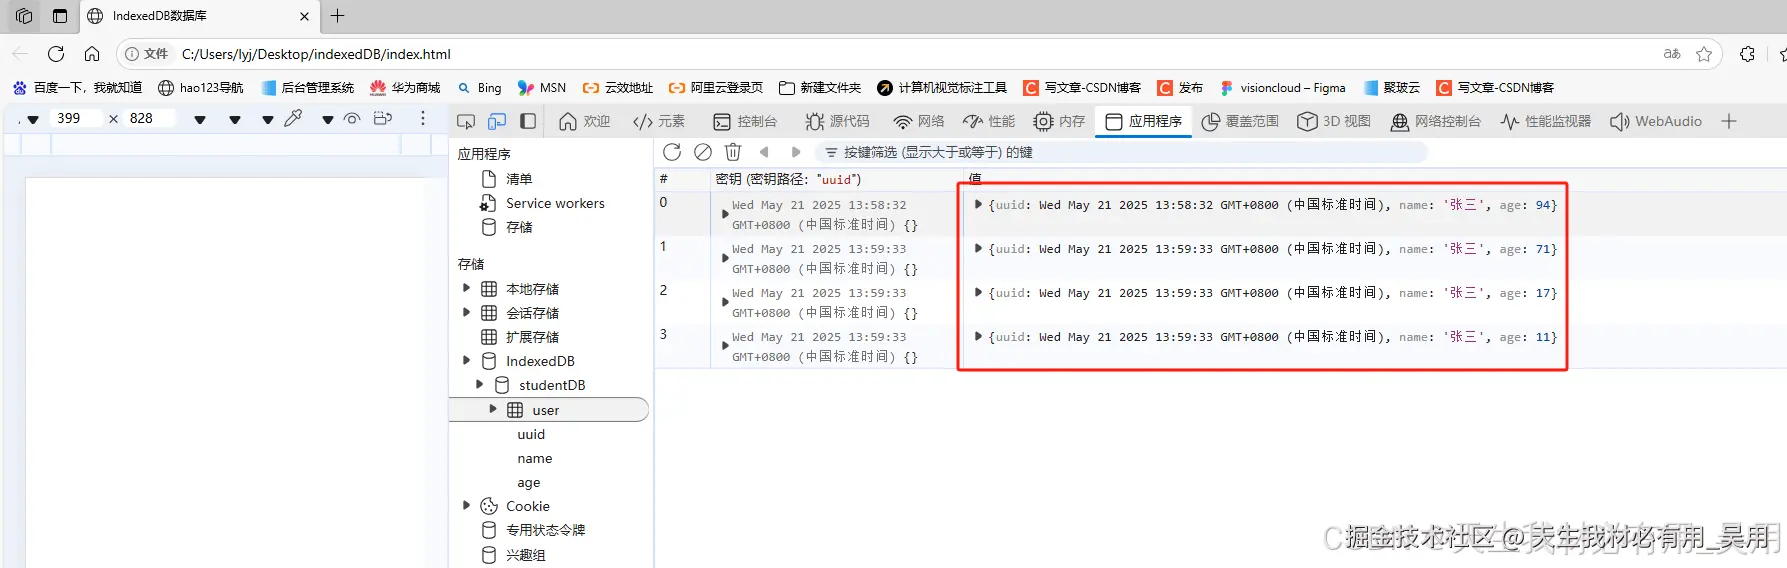Click the address bar URL
The image size is (1787, 568).
[x=316, y=54]
